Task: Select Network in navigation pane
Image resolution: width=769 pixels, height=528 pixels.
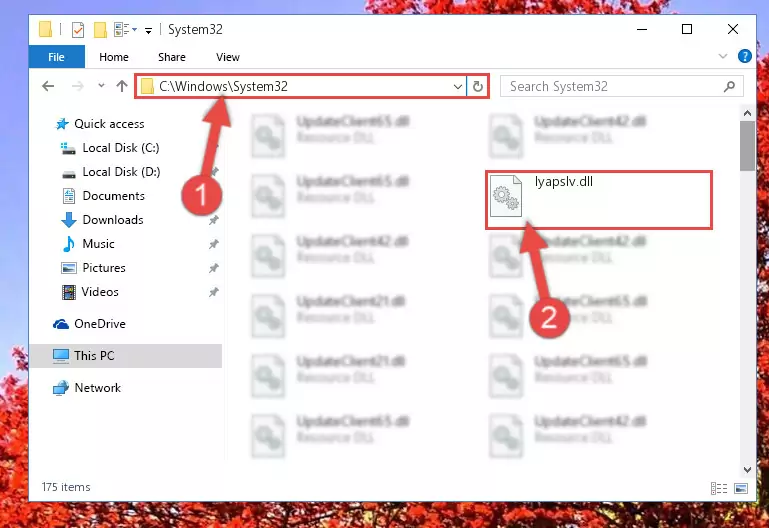Action: click(98, 388)
